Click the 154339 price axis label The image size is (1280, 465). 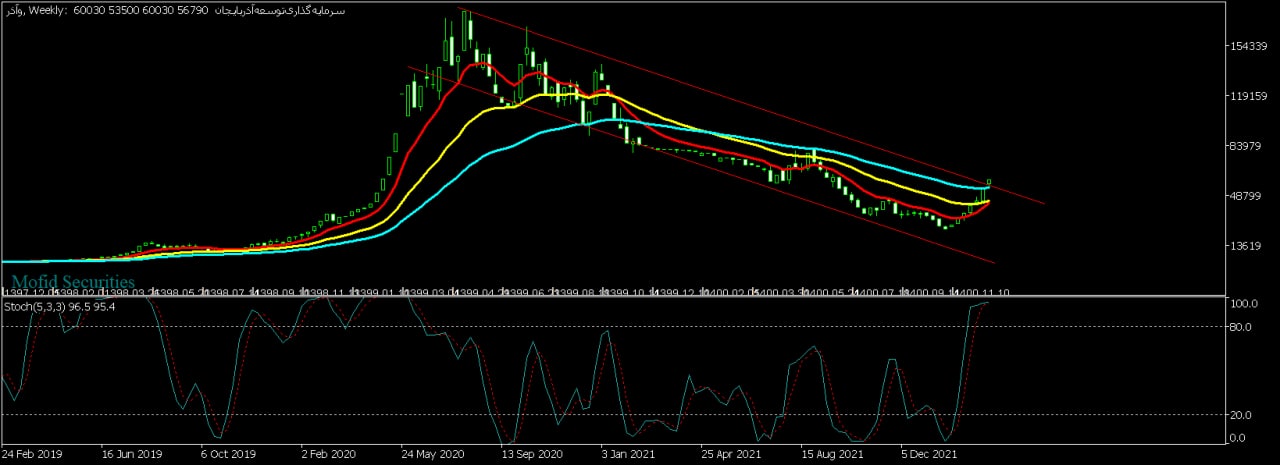tap(1250, 47)
